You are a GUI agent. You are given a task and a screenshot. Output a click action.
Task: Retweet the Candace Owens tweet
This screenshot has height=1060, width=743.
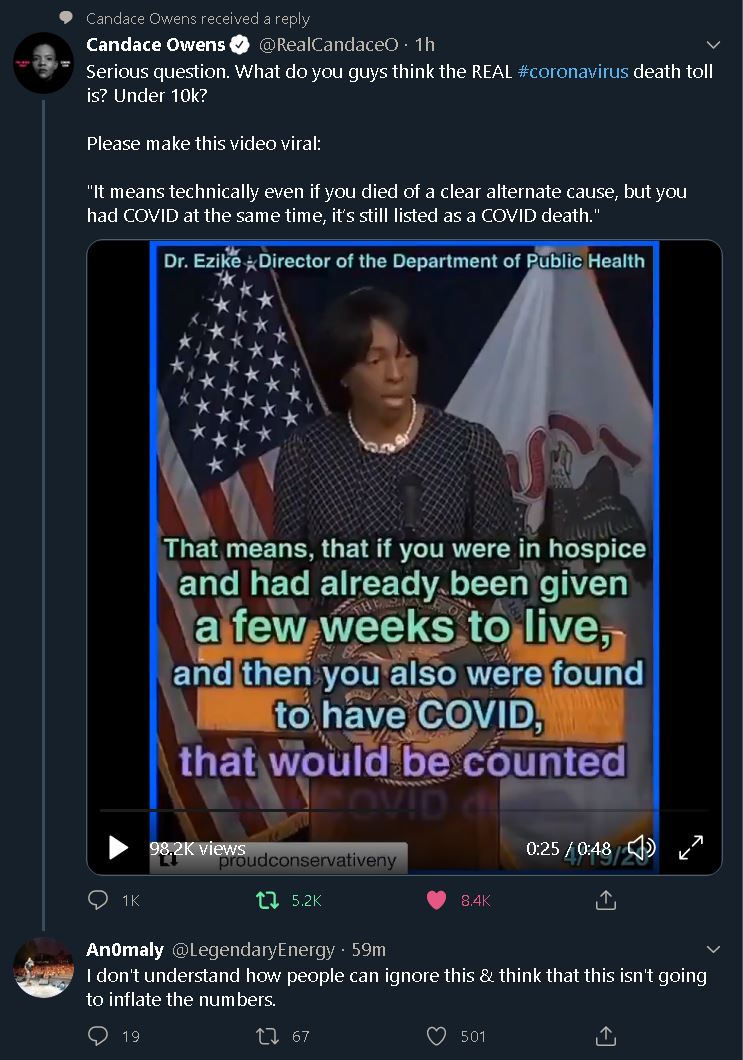[x=268, y=900]
